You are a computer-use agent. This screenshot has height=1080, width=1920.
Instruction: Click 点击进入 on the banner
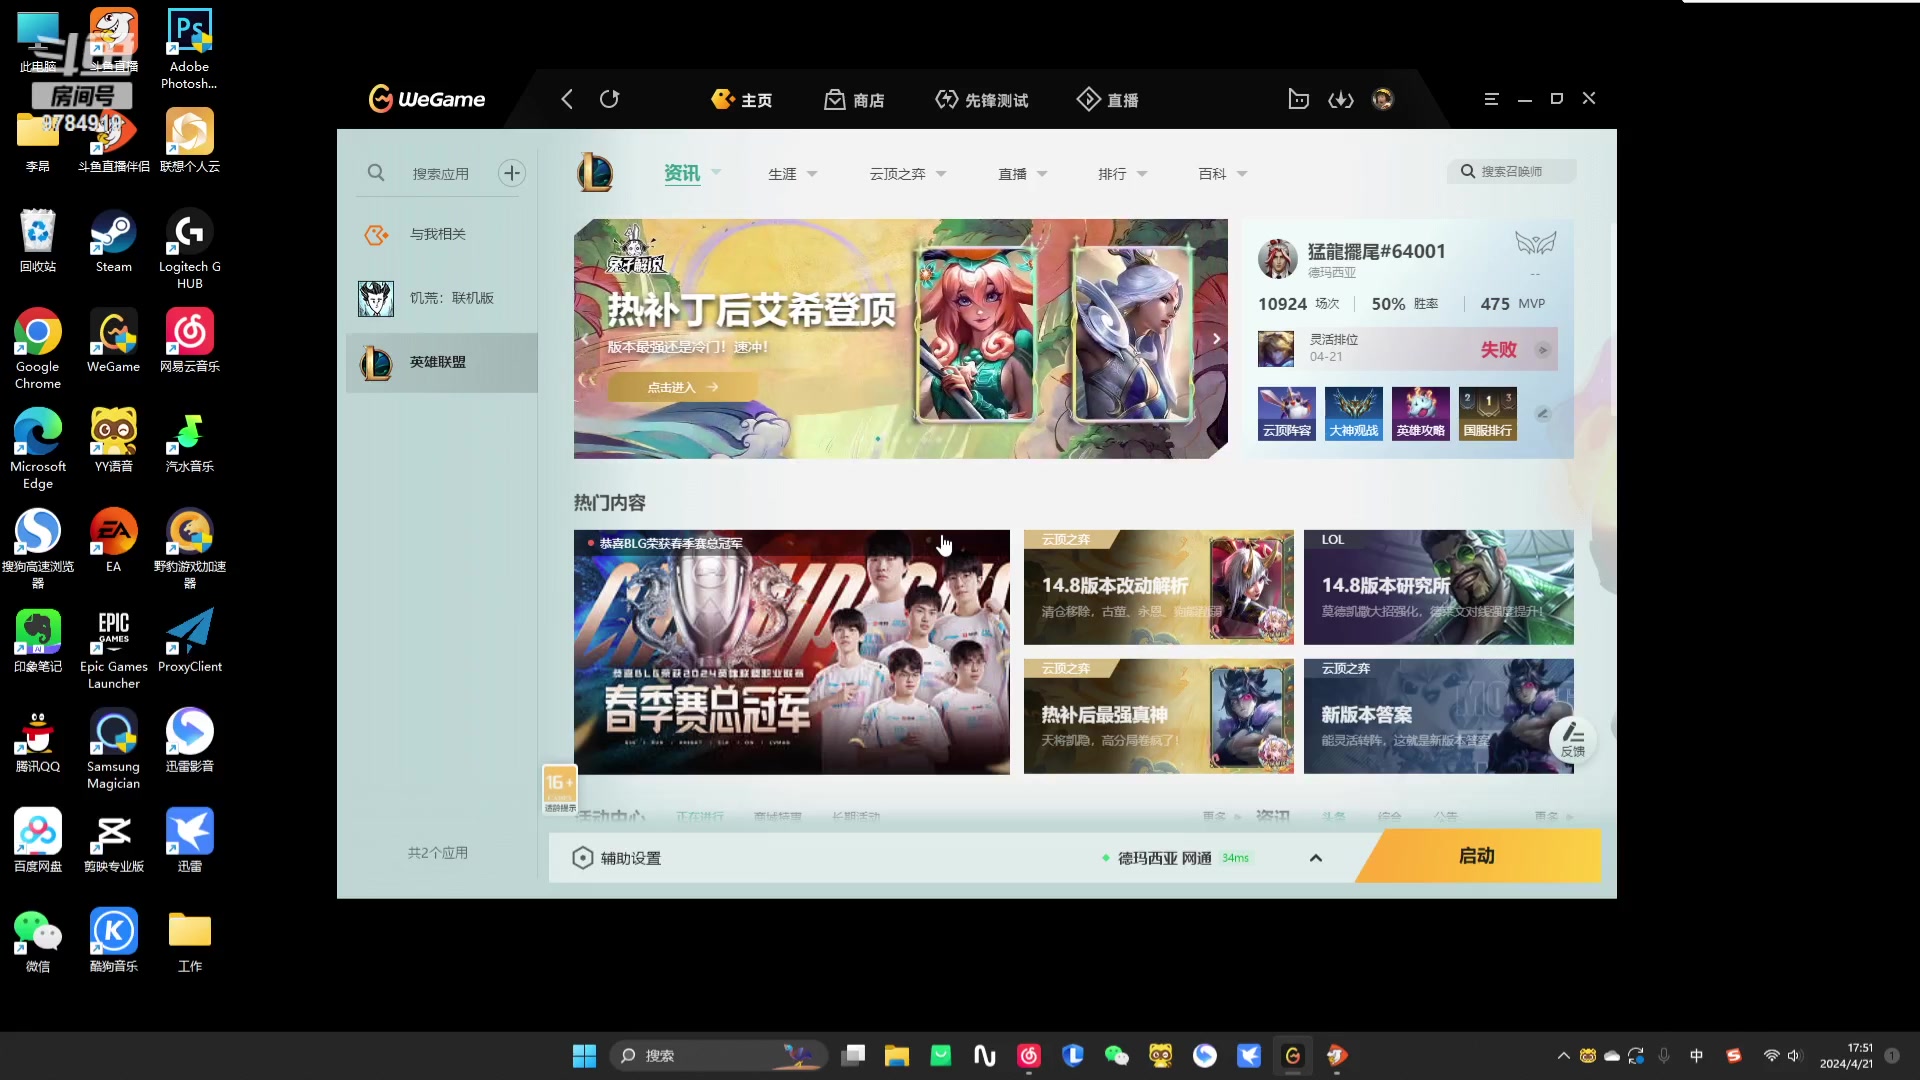pyautogui.click(x=682, y=387)
